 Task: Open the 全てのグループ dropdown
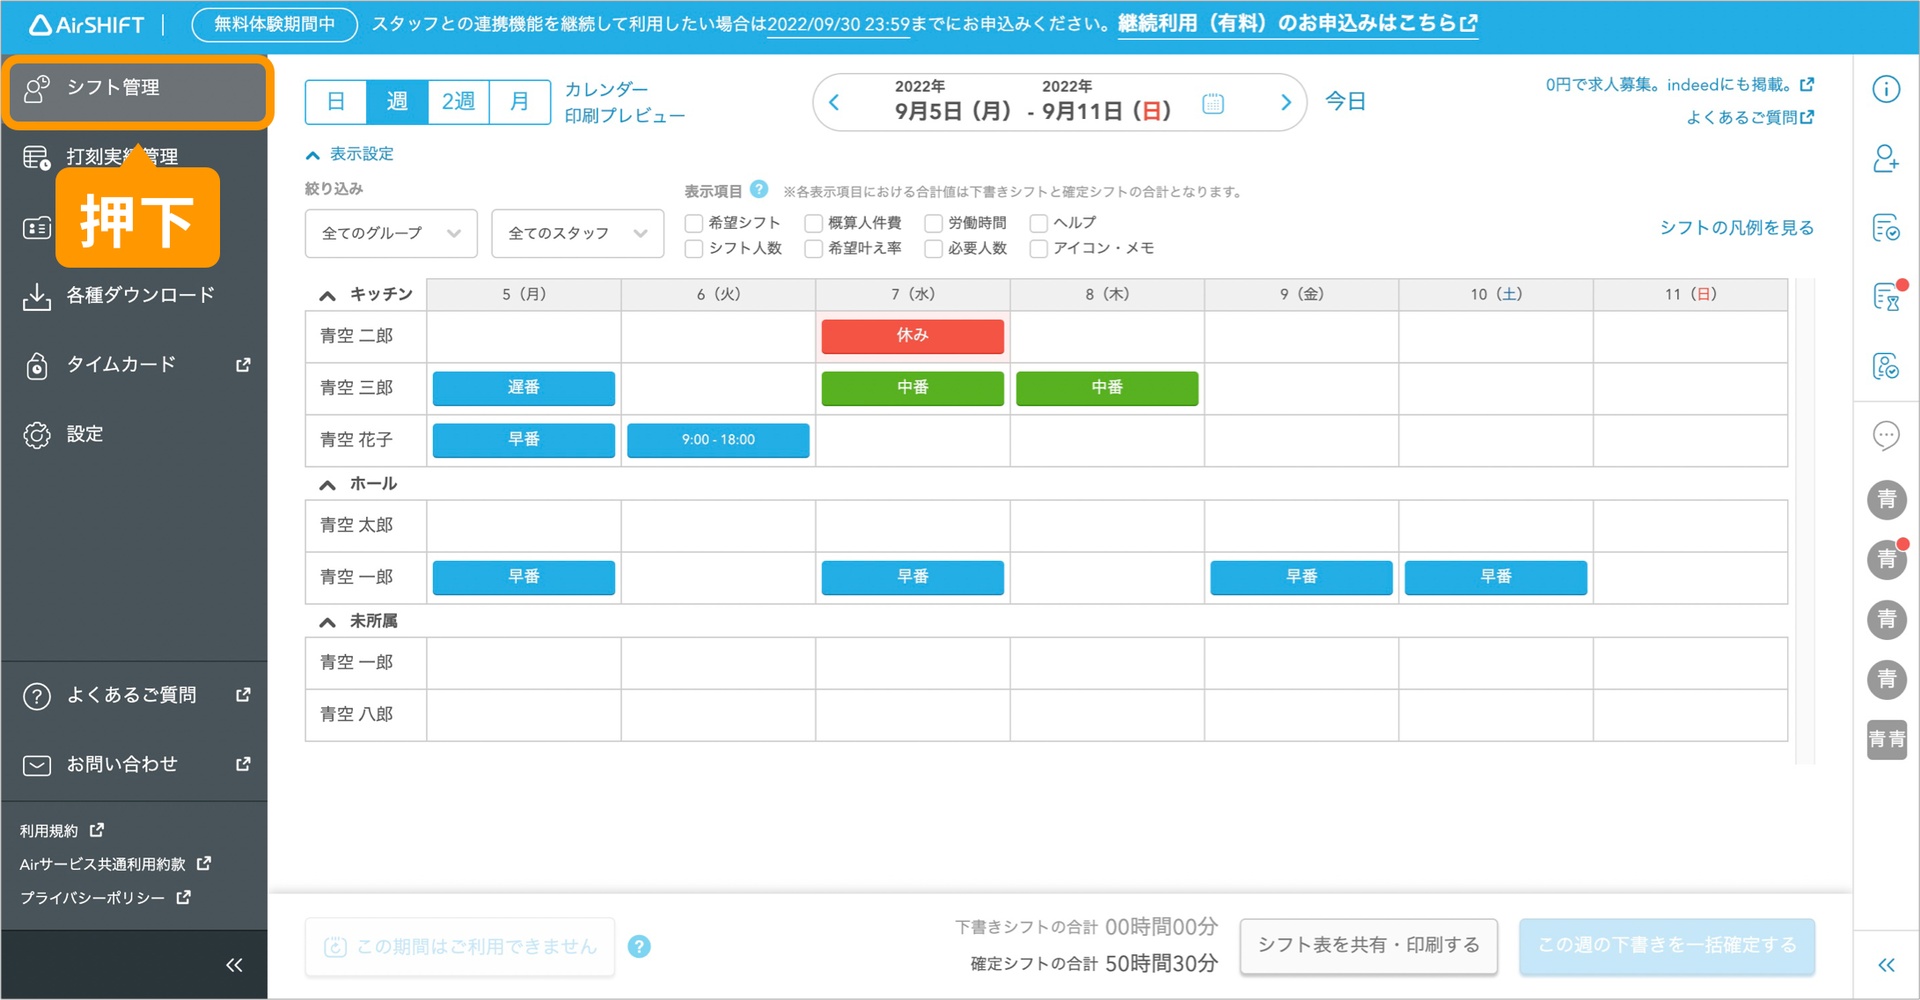[x=390, y=233]
